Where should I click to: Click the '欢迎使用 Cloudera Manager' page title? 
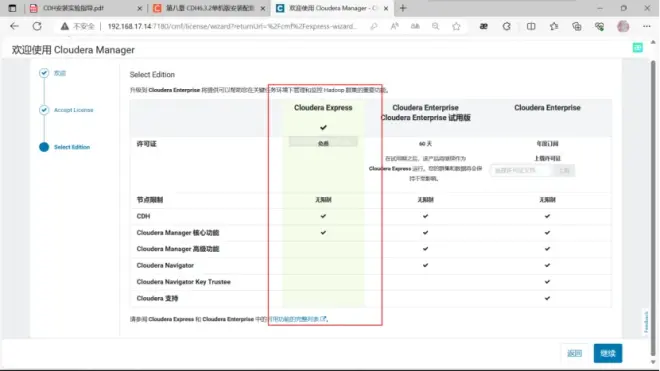coord(73,50)
